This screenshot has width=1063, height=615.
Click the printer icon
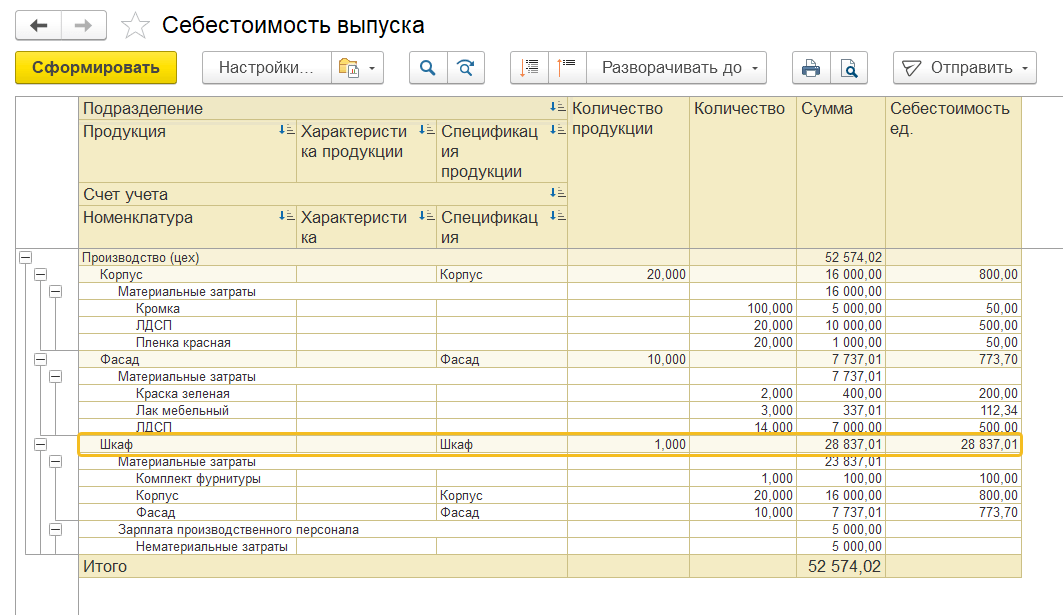811,68
